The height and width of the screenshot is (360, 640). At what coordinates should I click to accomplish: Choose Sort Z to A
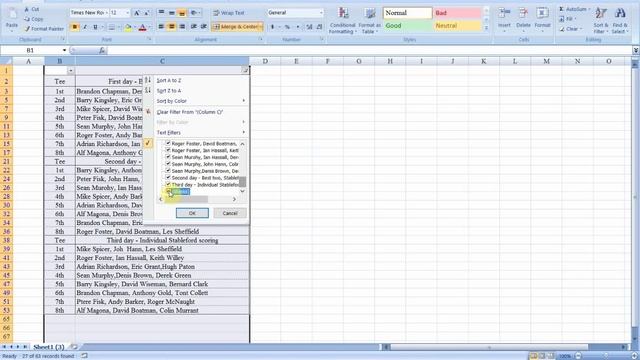point(169,91)
